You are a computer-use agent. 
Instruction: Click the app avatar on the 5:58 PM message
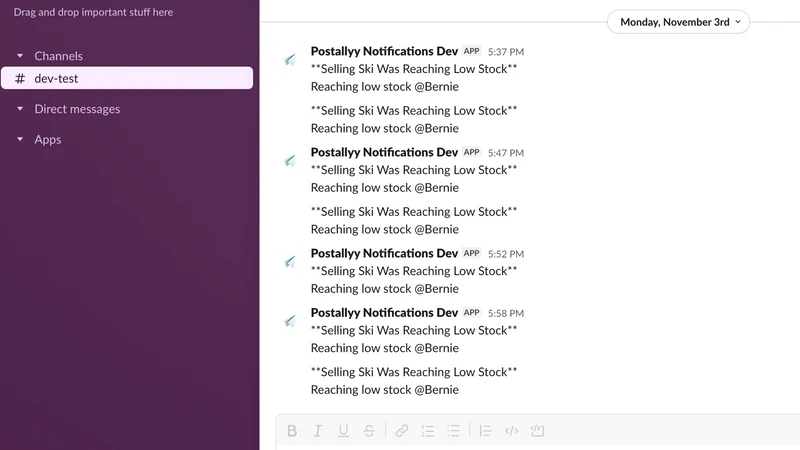[x=290, y=321]
